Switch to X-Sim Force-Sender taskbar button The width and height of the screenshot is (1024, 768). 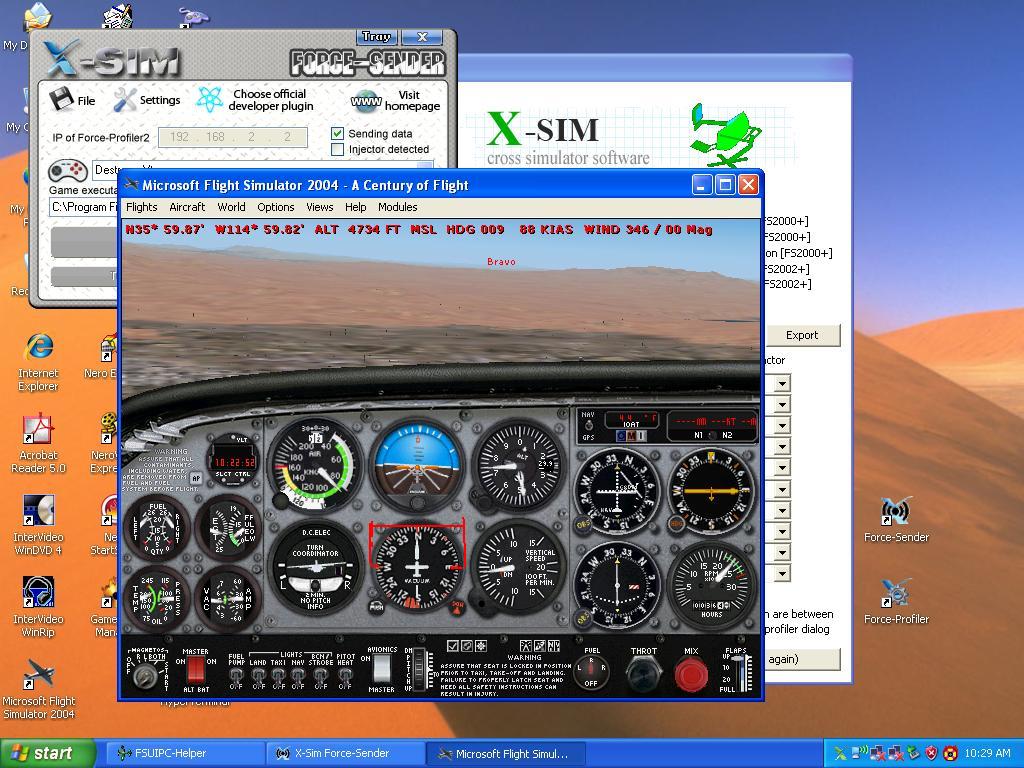[x=346, y=754]
